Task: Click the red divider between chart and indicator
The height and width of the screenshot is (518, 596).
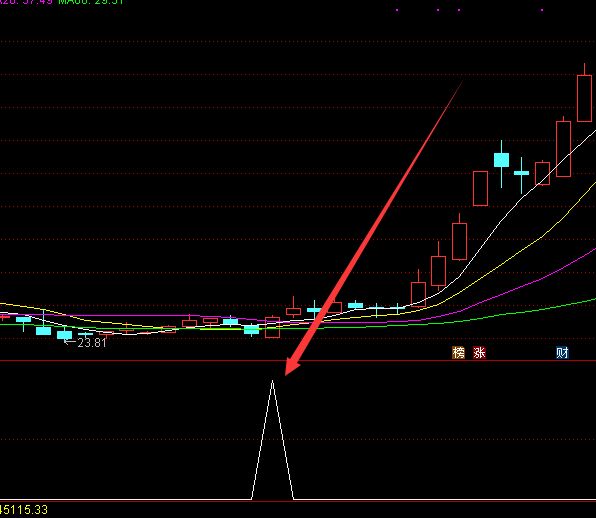Action: (x=298, y=361)
